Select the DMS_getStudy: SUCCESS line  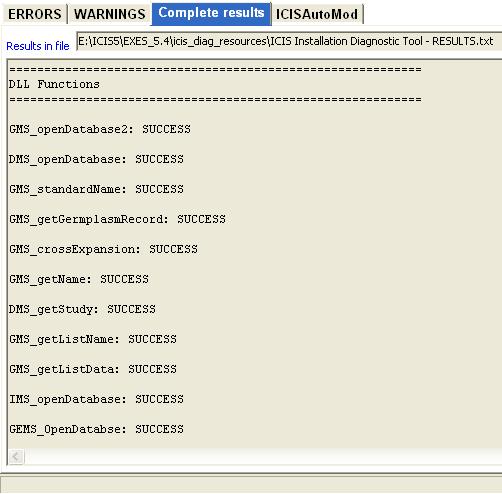click(x=82, y=309)
